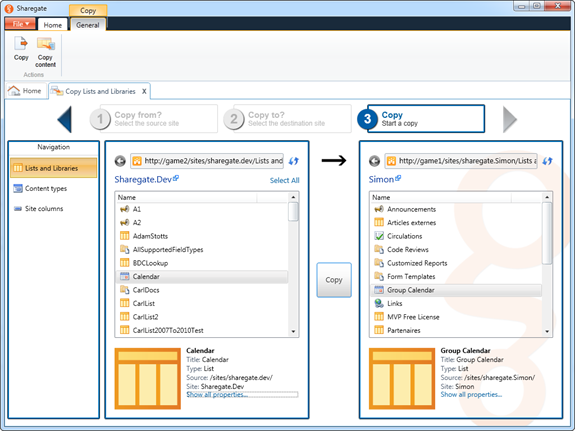Select the Form Templates library
Image resolution: width=575 pixels, height=431 pixels.
point(456,277)
